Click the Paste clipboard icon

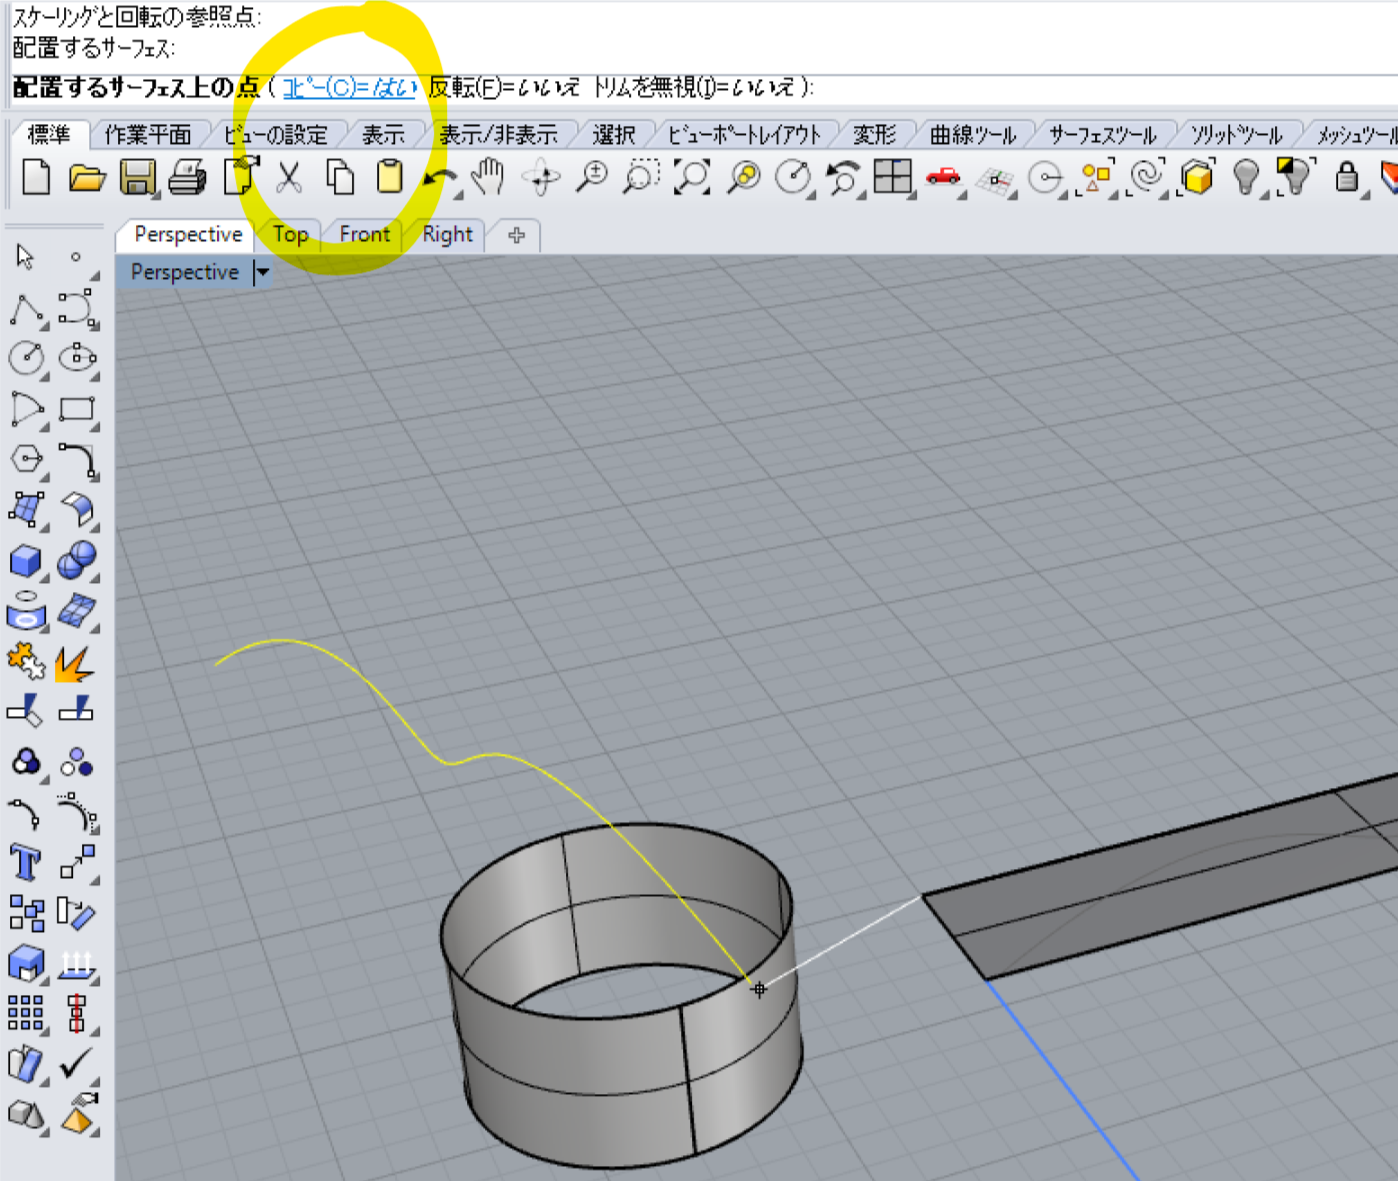[x=389, y=177]
